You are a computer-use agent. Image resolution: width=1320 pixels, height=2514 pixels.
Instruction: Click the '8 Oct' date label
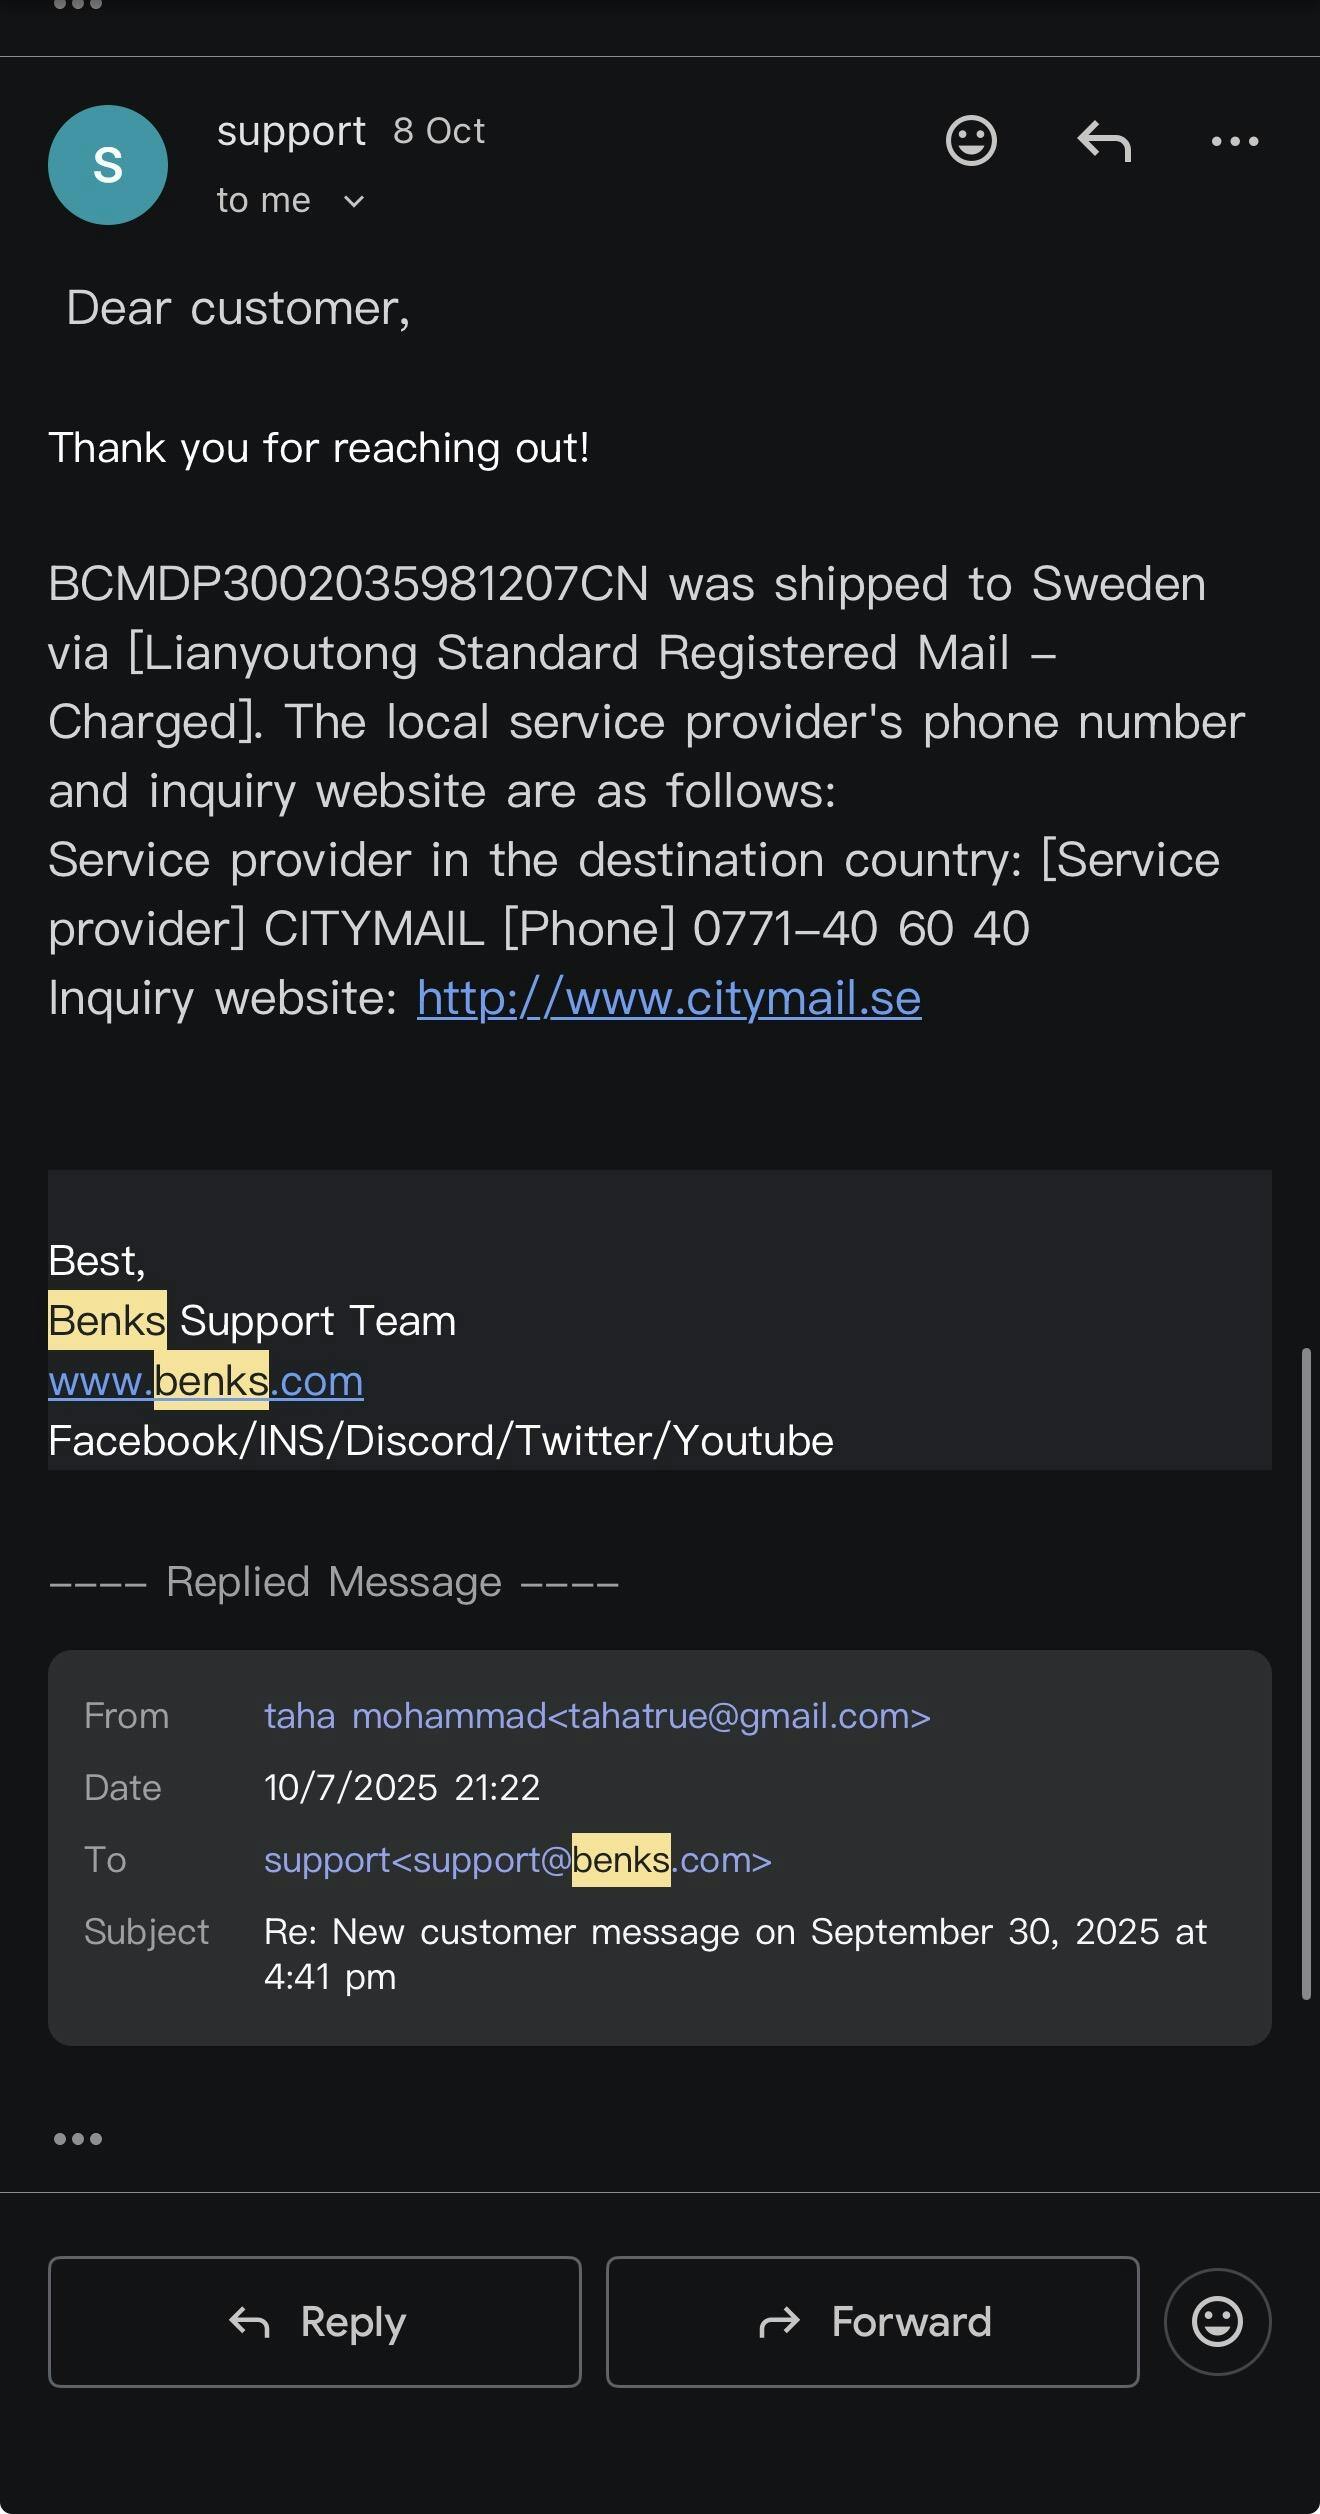tap(439, 131)
